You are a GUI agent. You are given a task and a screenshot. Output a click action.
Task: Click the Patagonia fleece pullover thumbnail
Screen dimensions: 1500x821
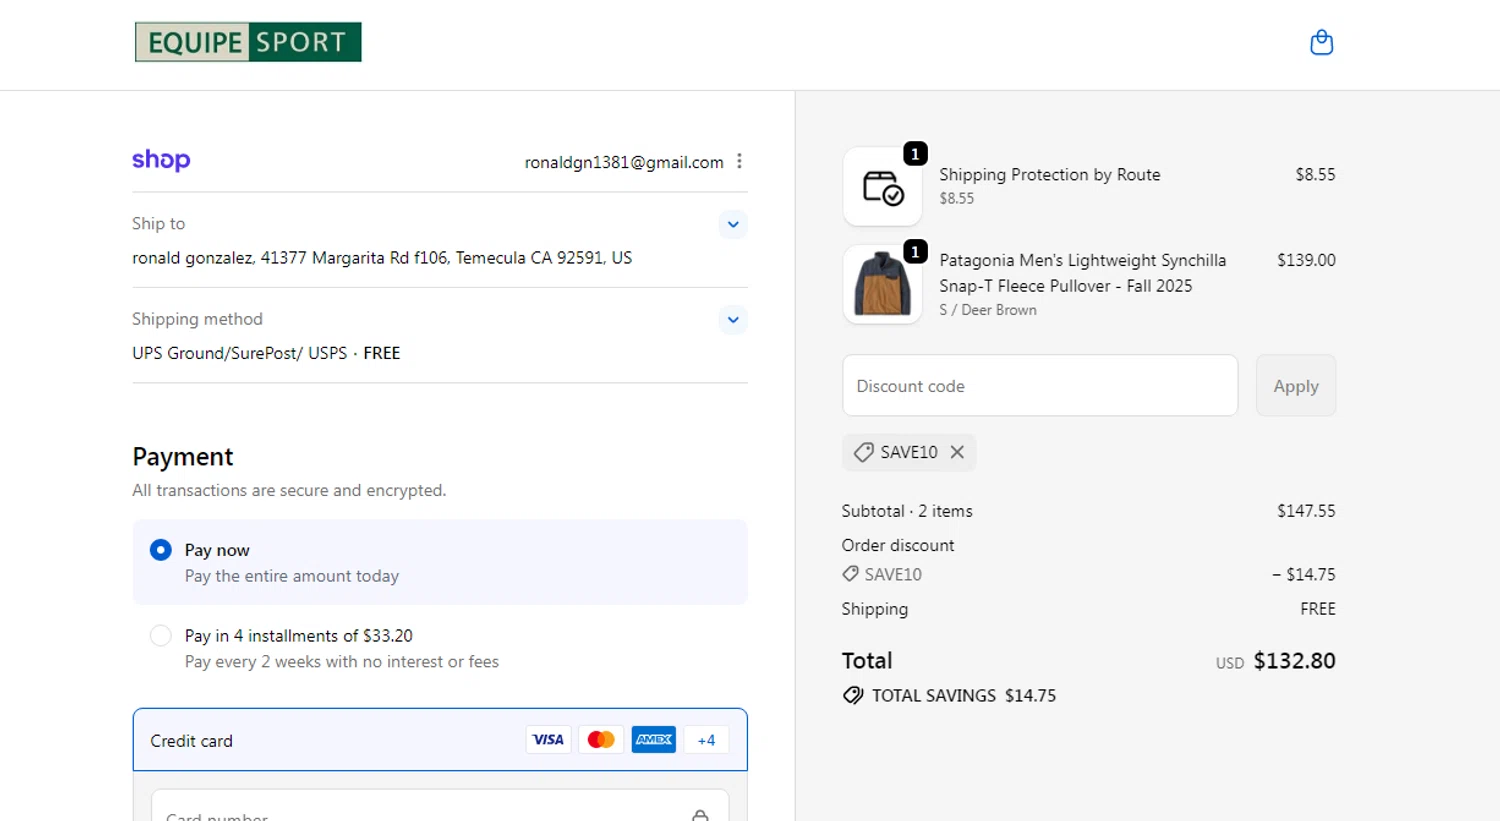coord(882,284)
